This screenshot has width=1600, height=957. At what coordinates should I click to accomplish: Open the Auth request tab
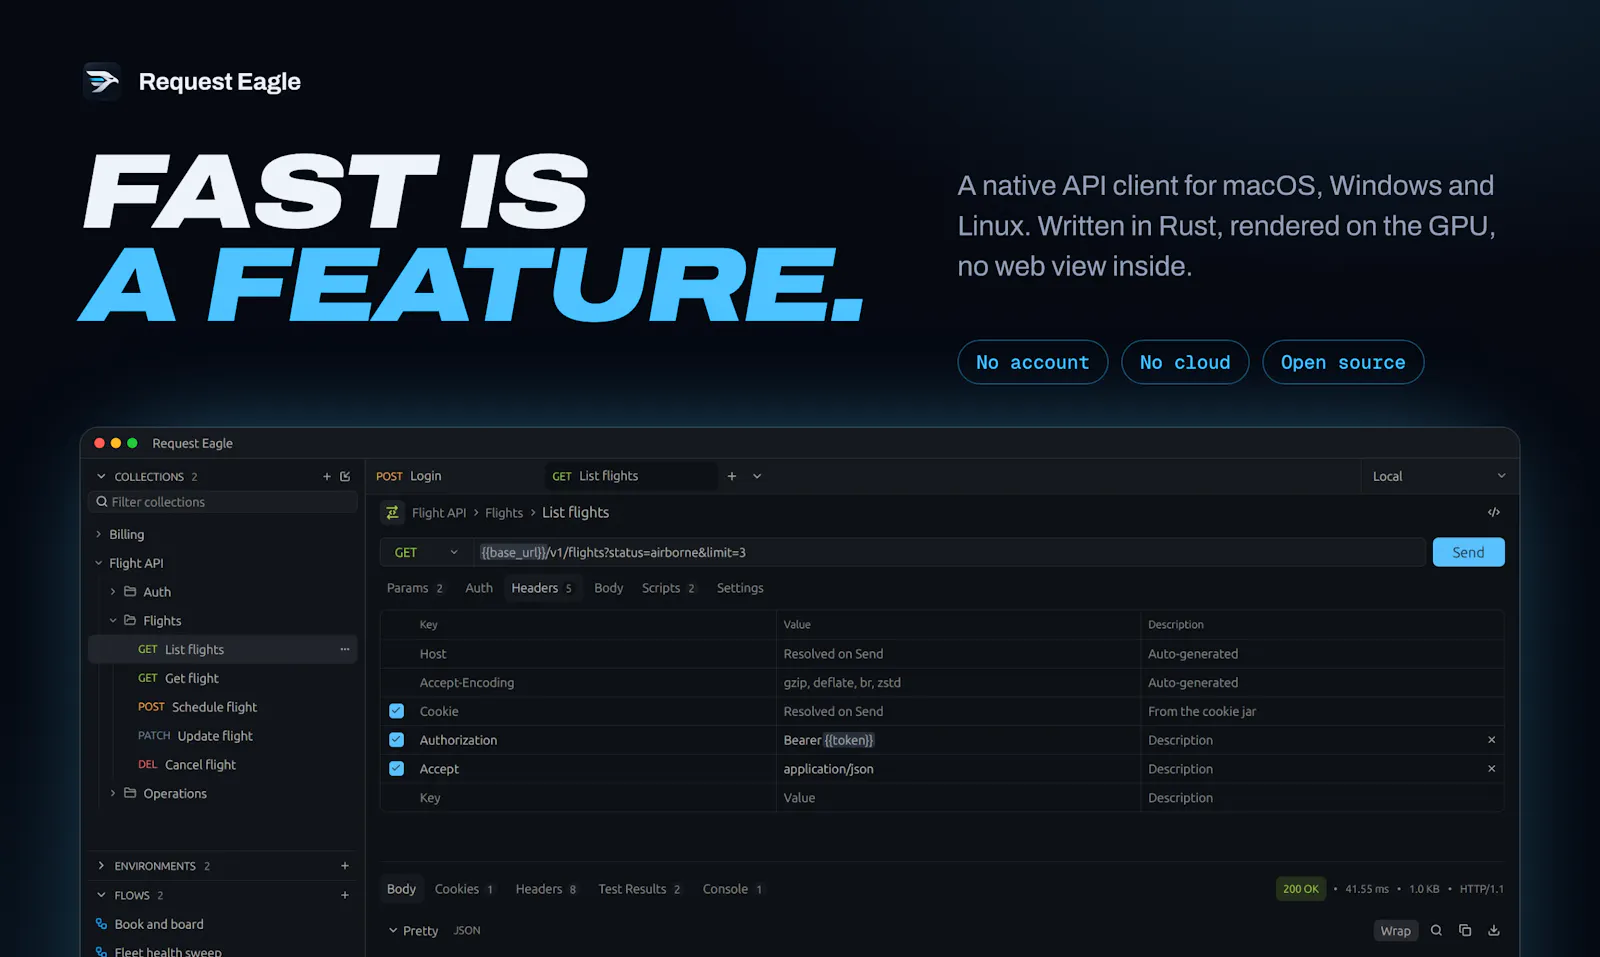(479, 588)
